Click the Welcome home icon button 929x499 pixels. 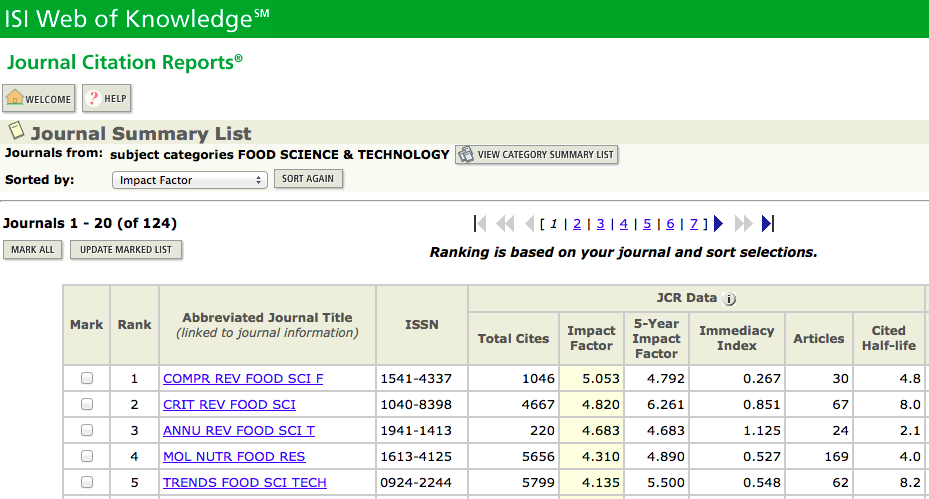[39, 99]
